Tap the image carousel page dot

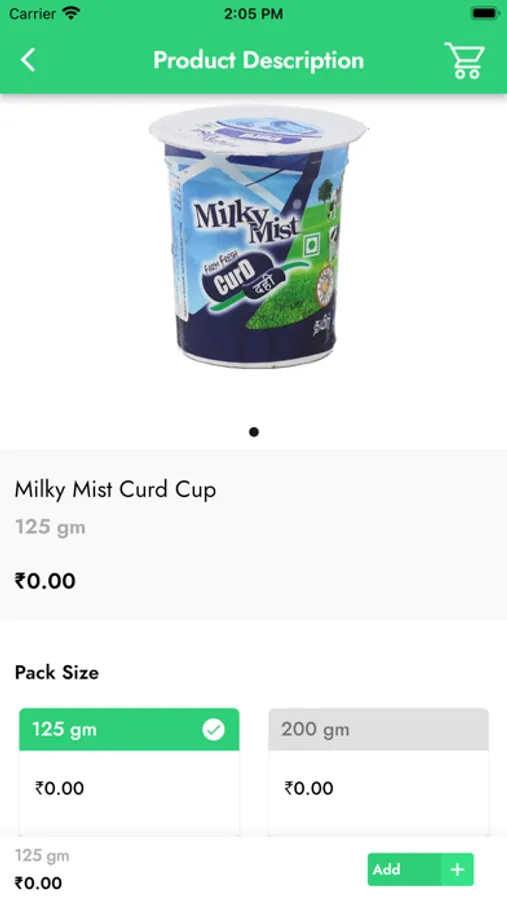[254, 432]
